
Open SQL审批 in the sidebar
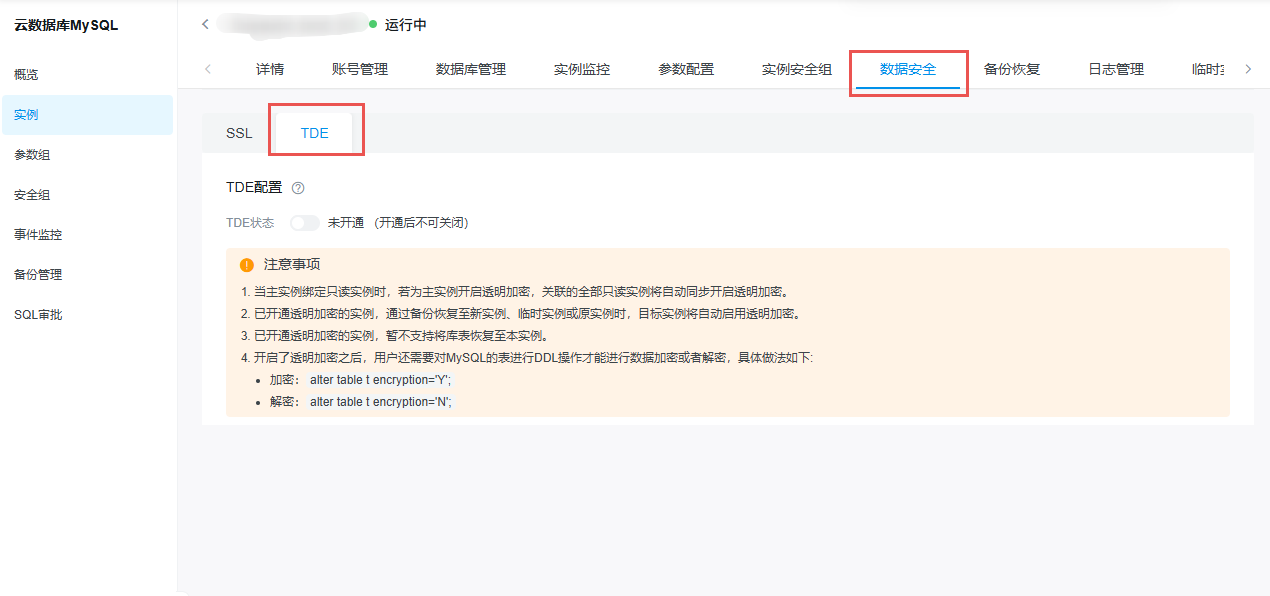(x=38, y=315)
